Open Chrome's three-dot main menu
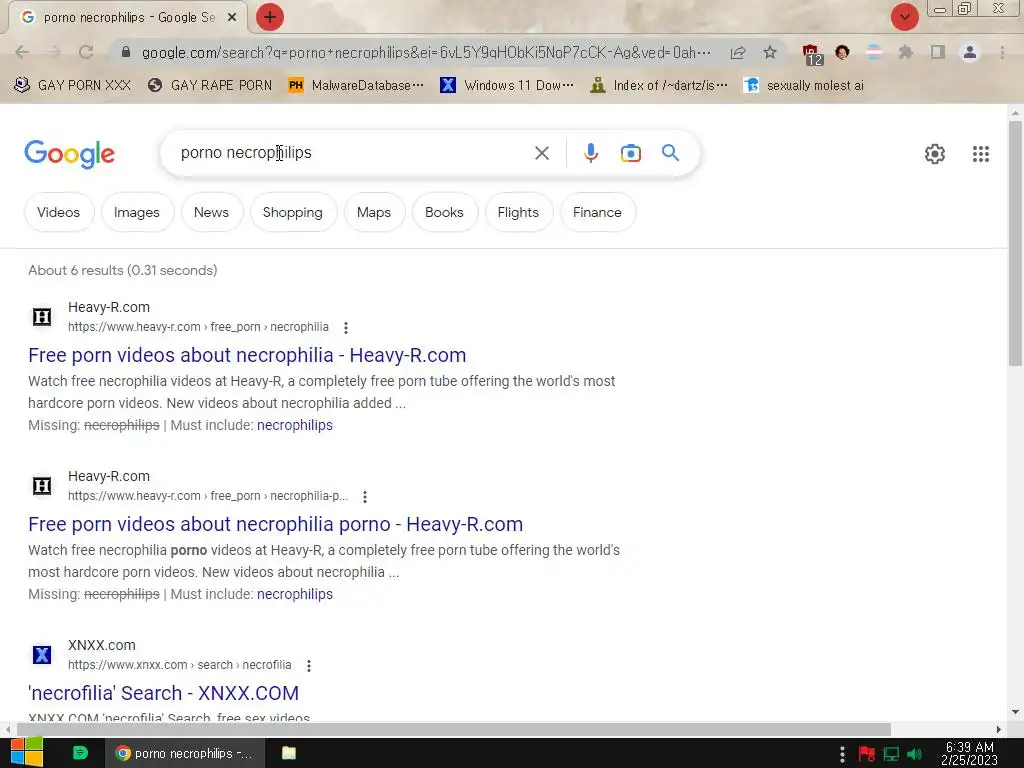Screen dimensions: 1024x768 [x=1002, y=52]
